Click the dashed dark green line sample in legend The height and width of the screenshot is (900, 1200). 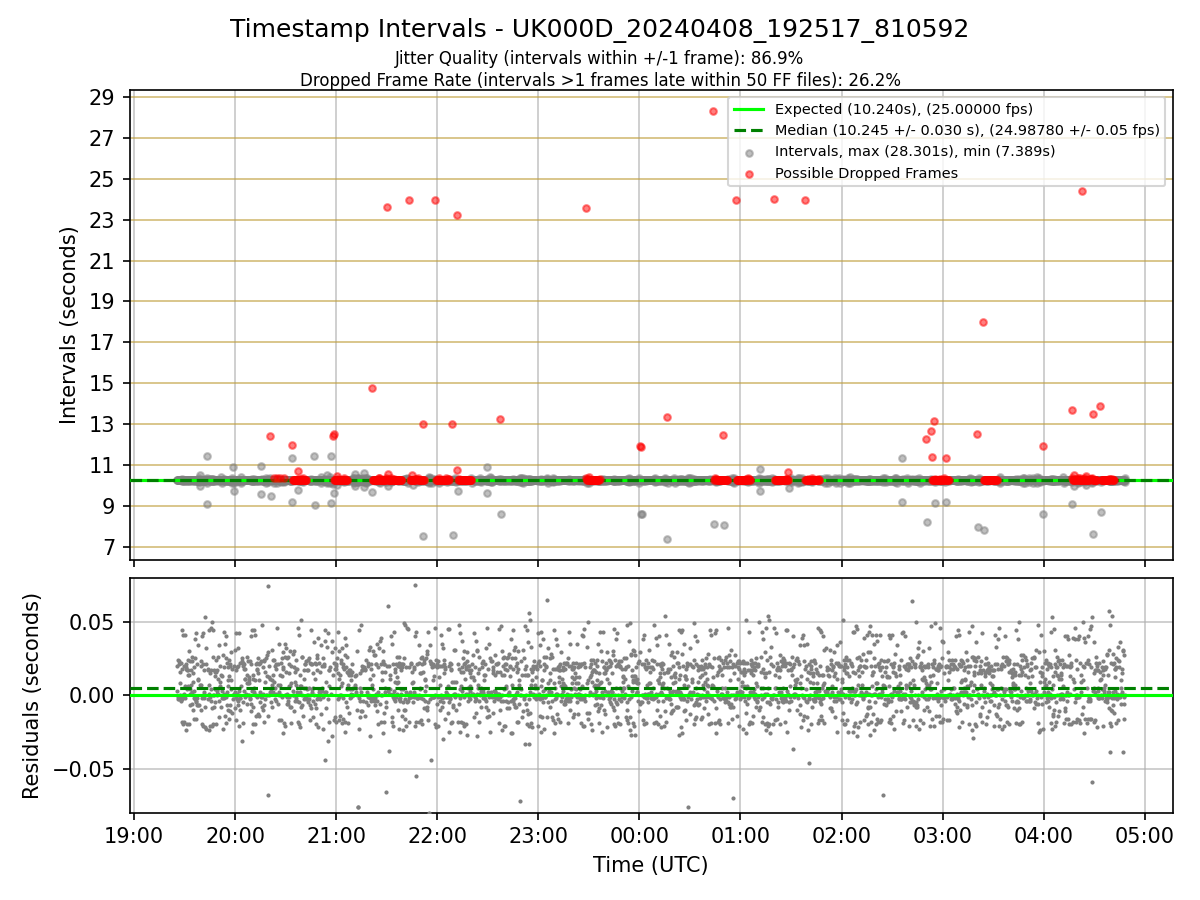coord(749,130)
